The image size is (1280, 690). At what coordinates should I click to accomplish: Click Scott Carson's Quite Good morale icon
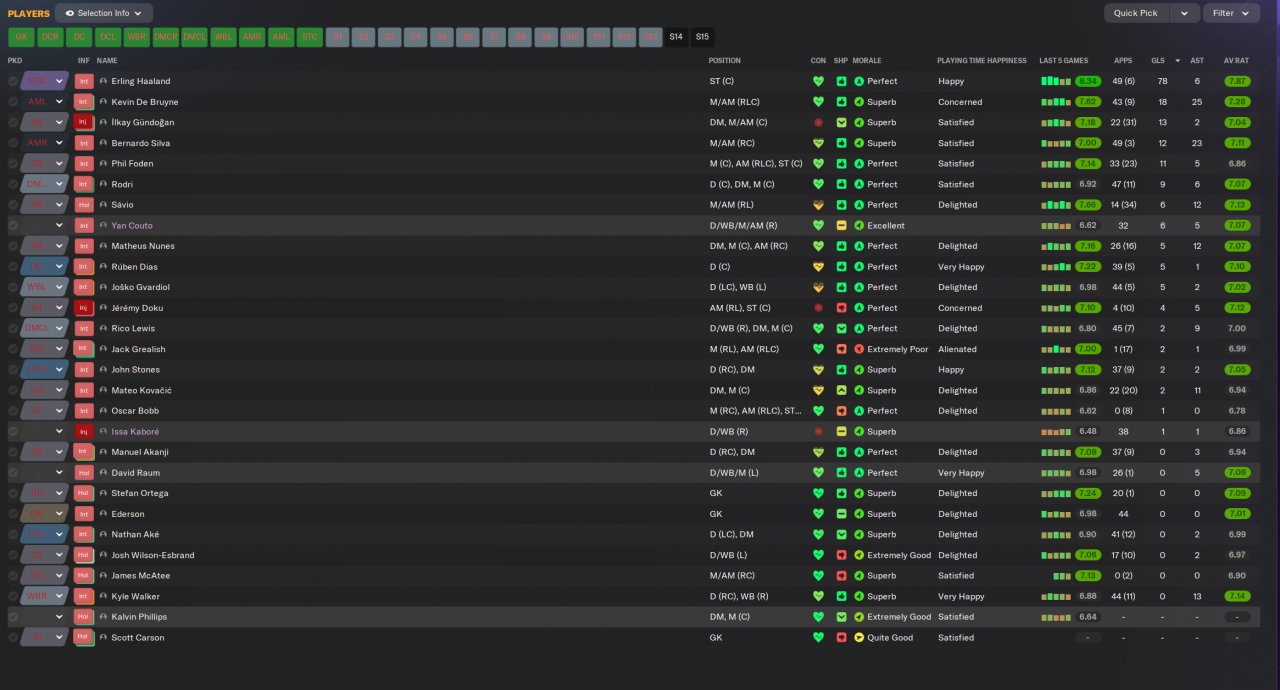[x=859, y=637]
